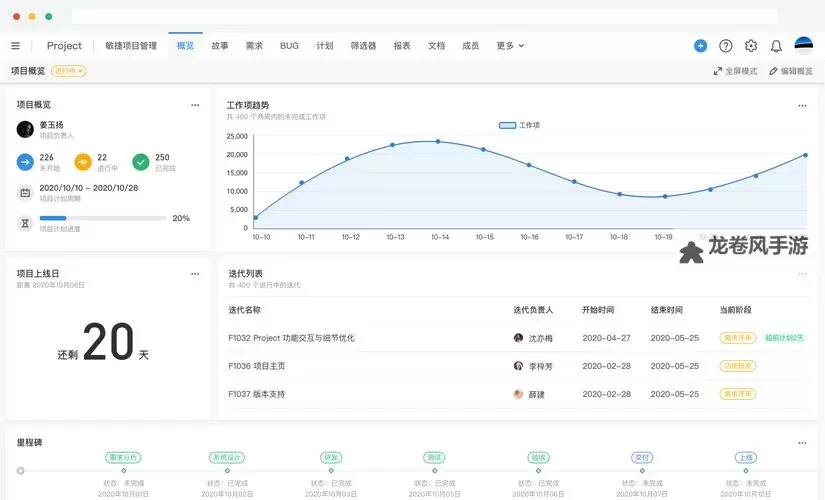Click the 20% project progress bar
The width and height of the screenshot is (825, 500).
tap(103, 218)
